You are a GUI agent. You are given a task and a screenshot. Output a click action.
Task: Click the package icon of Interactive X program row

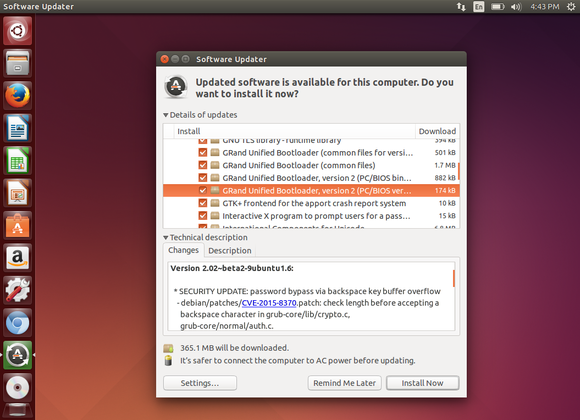tap(215, 216)
